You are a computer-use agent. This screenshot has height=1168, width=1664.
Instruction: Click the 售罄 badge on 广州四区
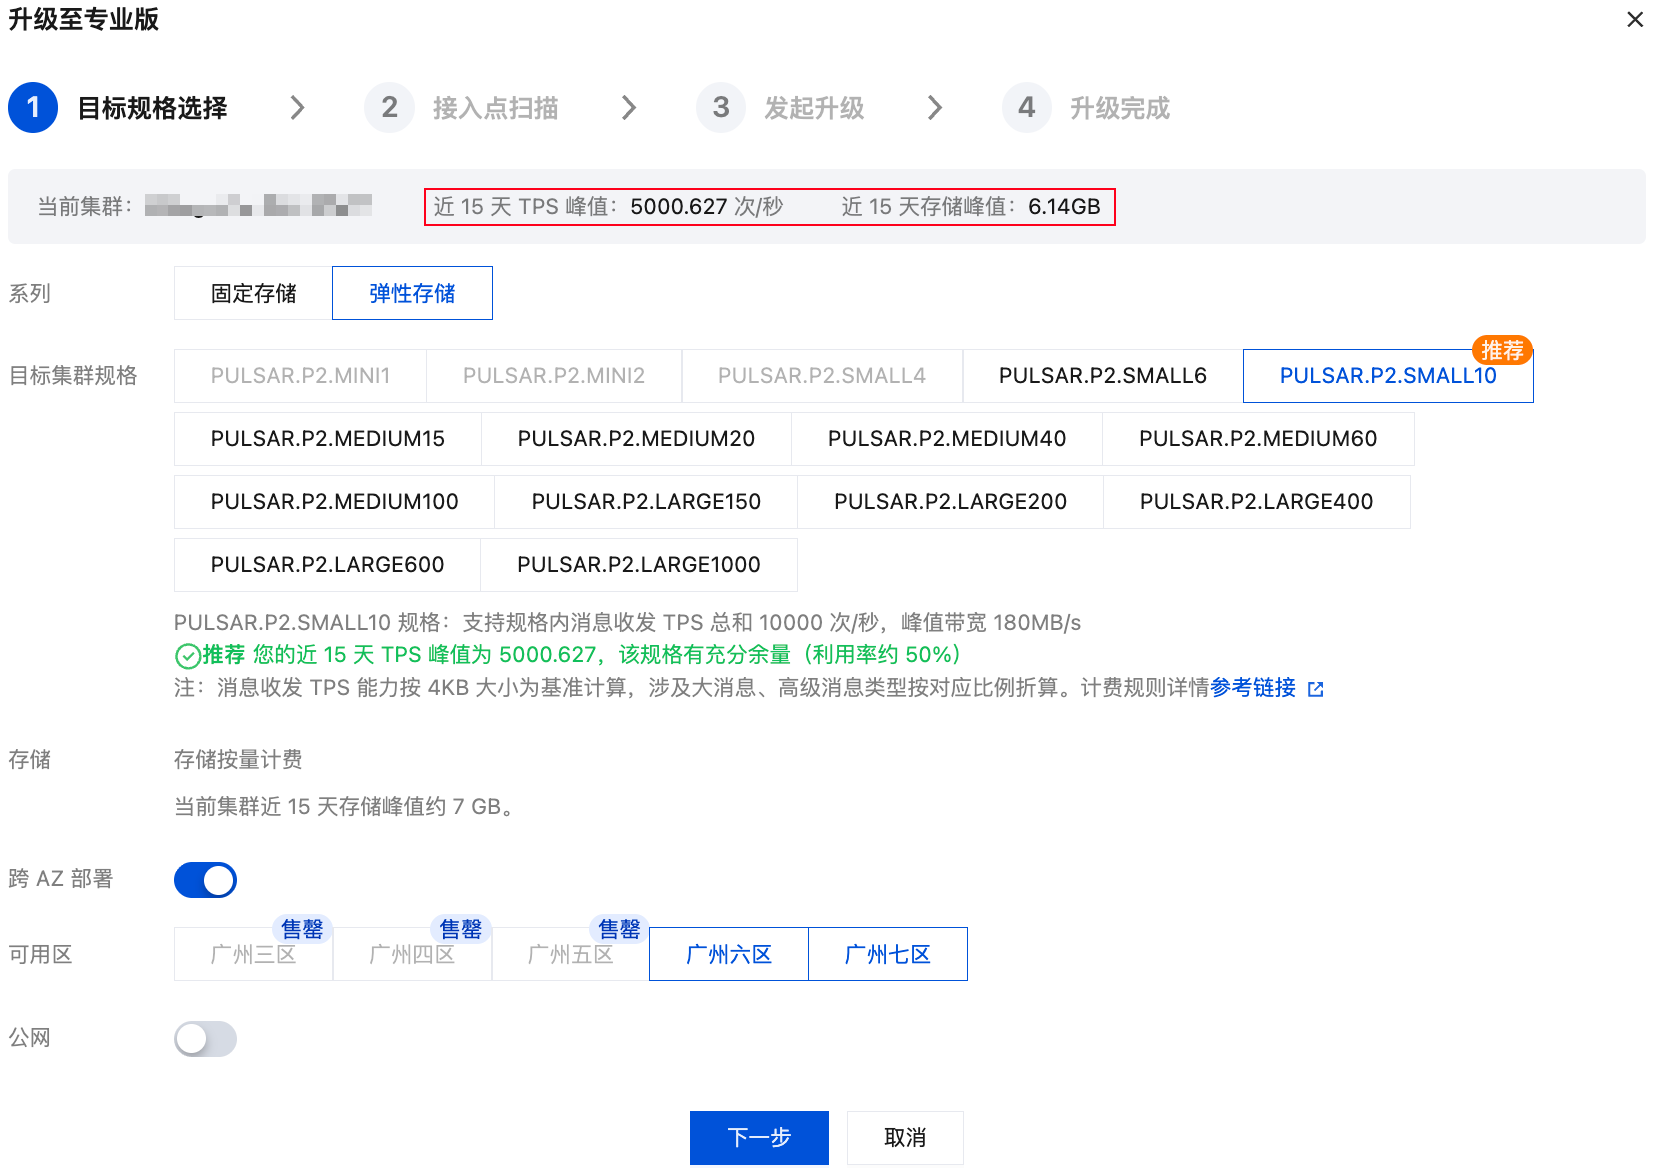tap(461, 929)
